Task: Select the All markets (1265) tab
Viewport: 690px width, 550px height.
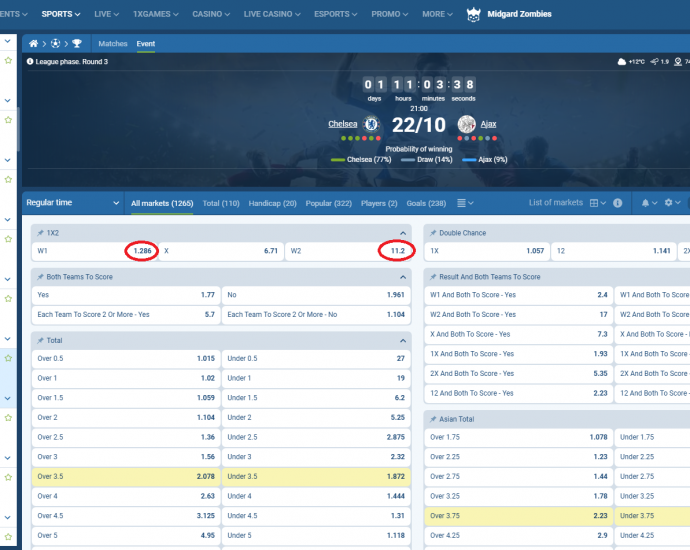Action: click(x=162, y=203)
